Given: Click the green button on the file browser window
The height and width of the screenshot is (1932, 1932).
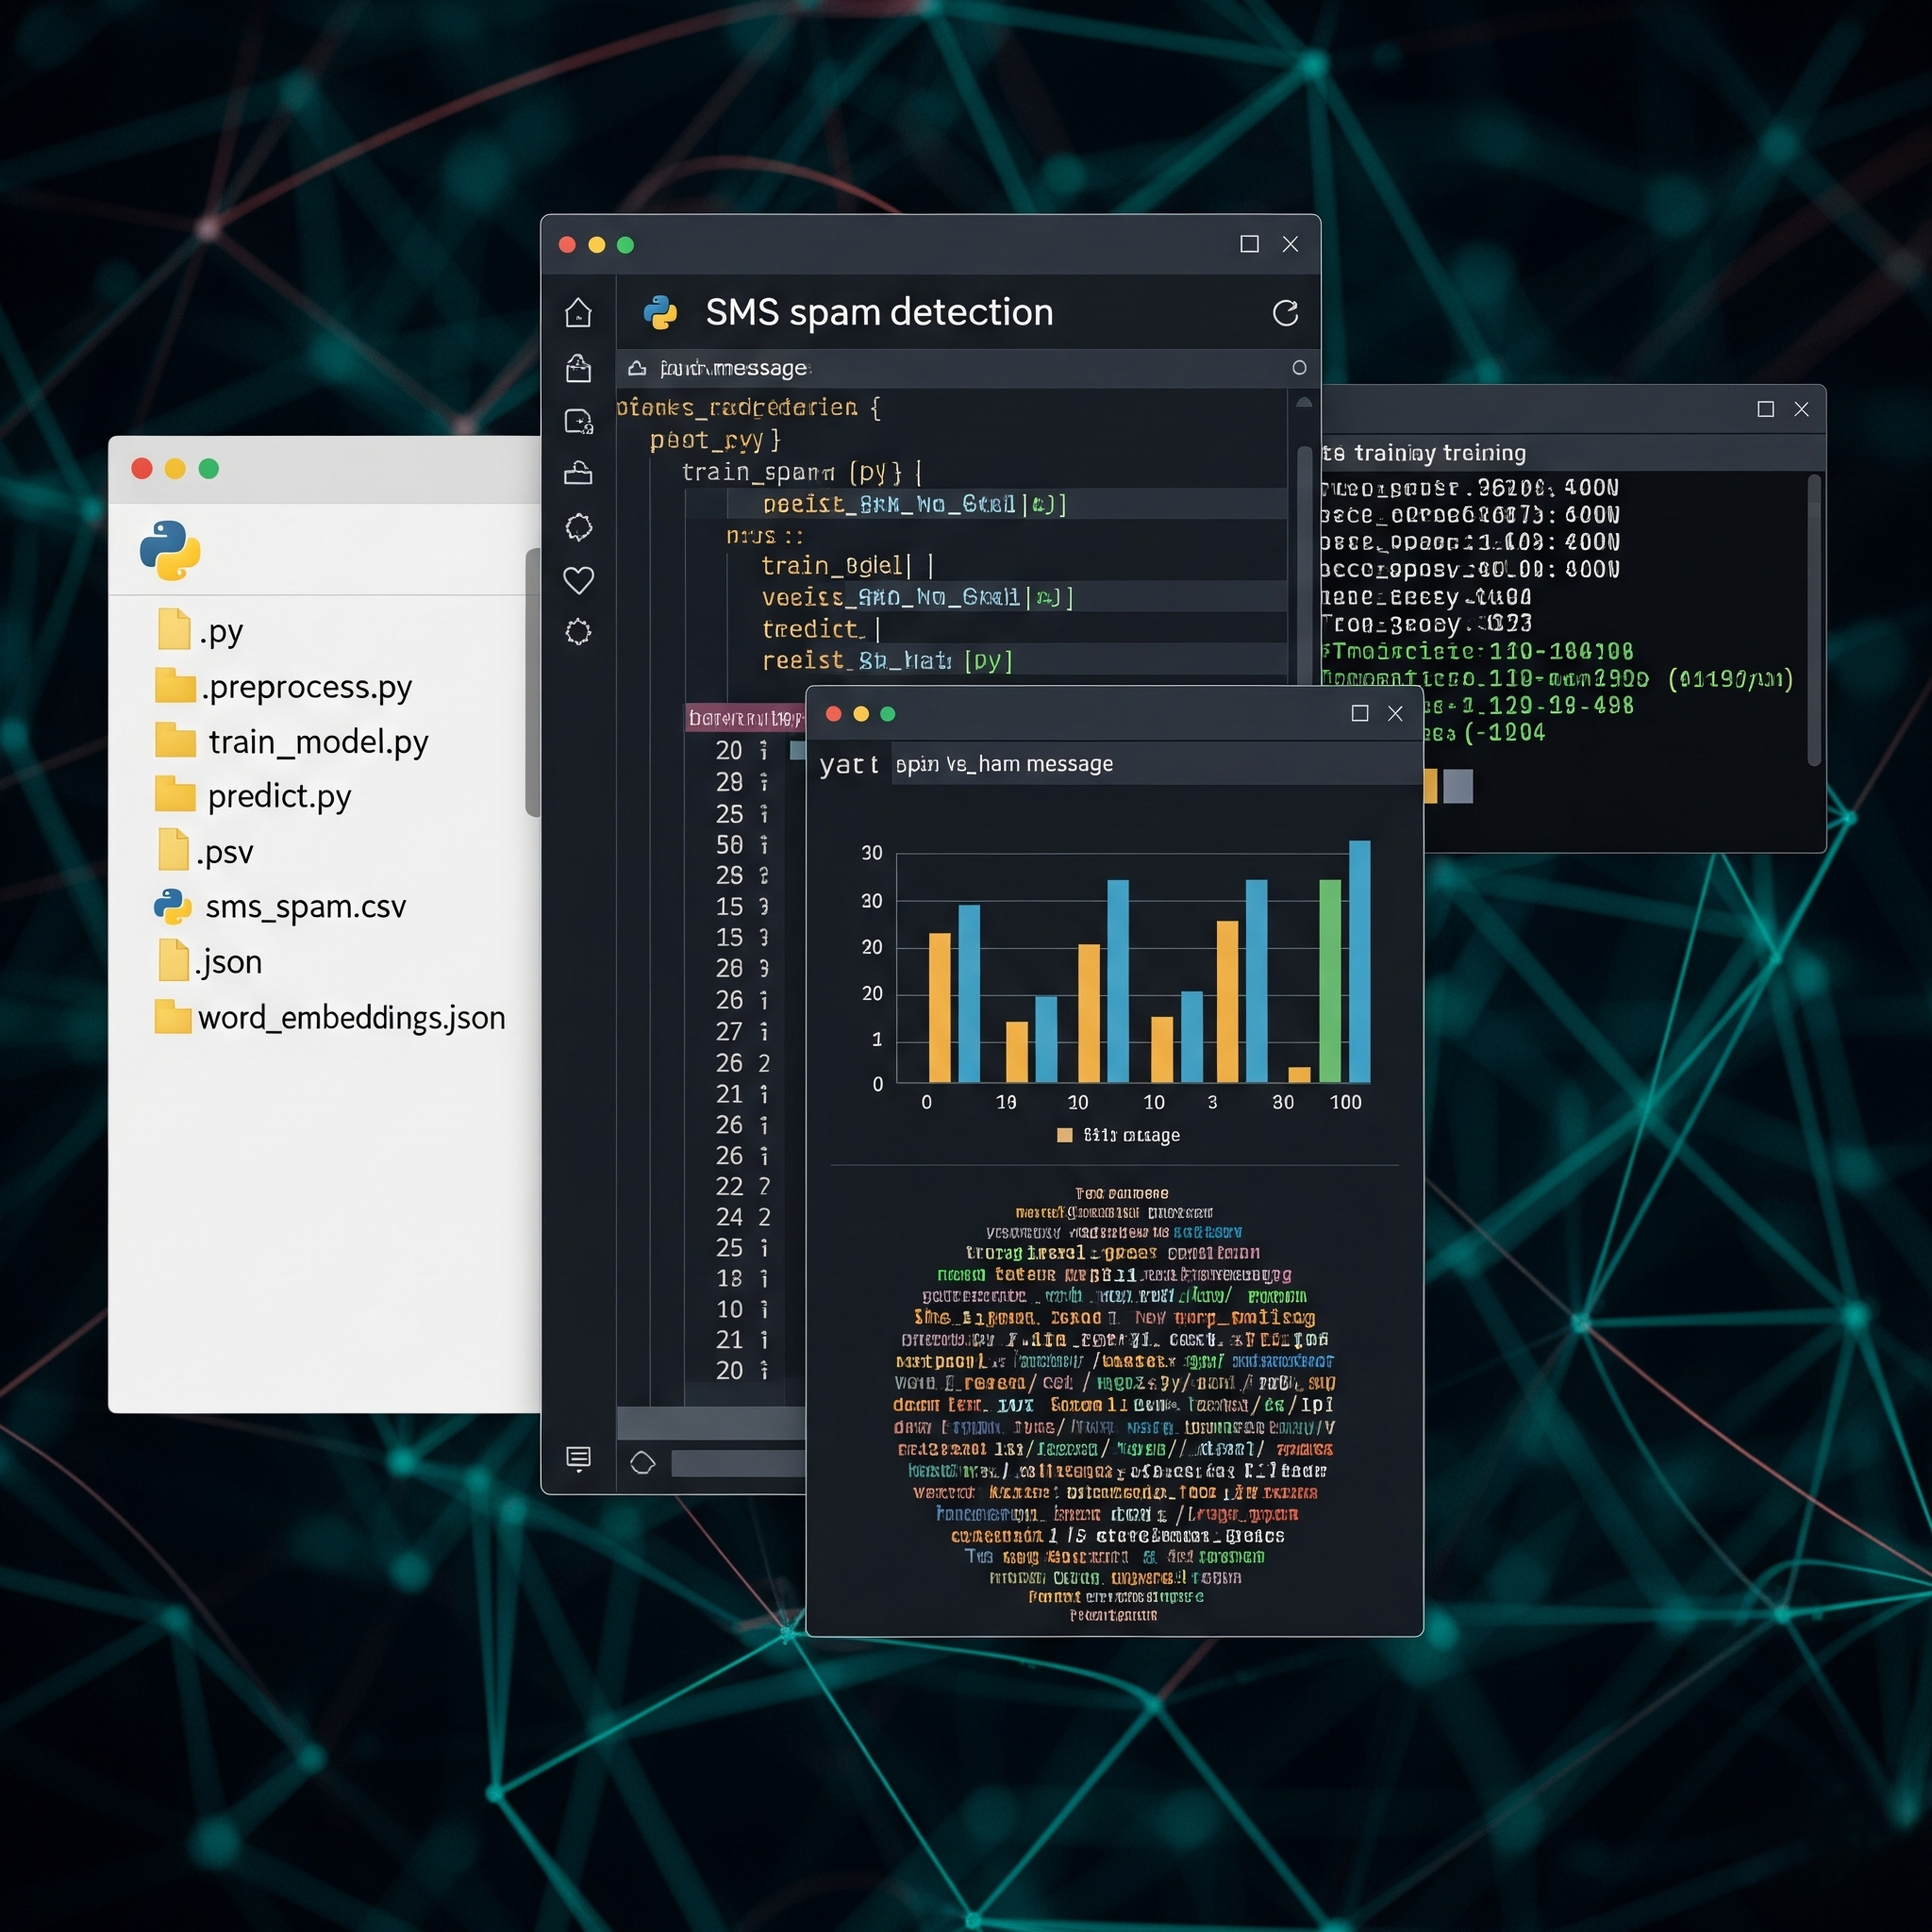Looking at the screenshot, I should tap(209, 469).
